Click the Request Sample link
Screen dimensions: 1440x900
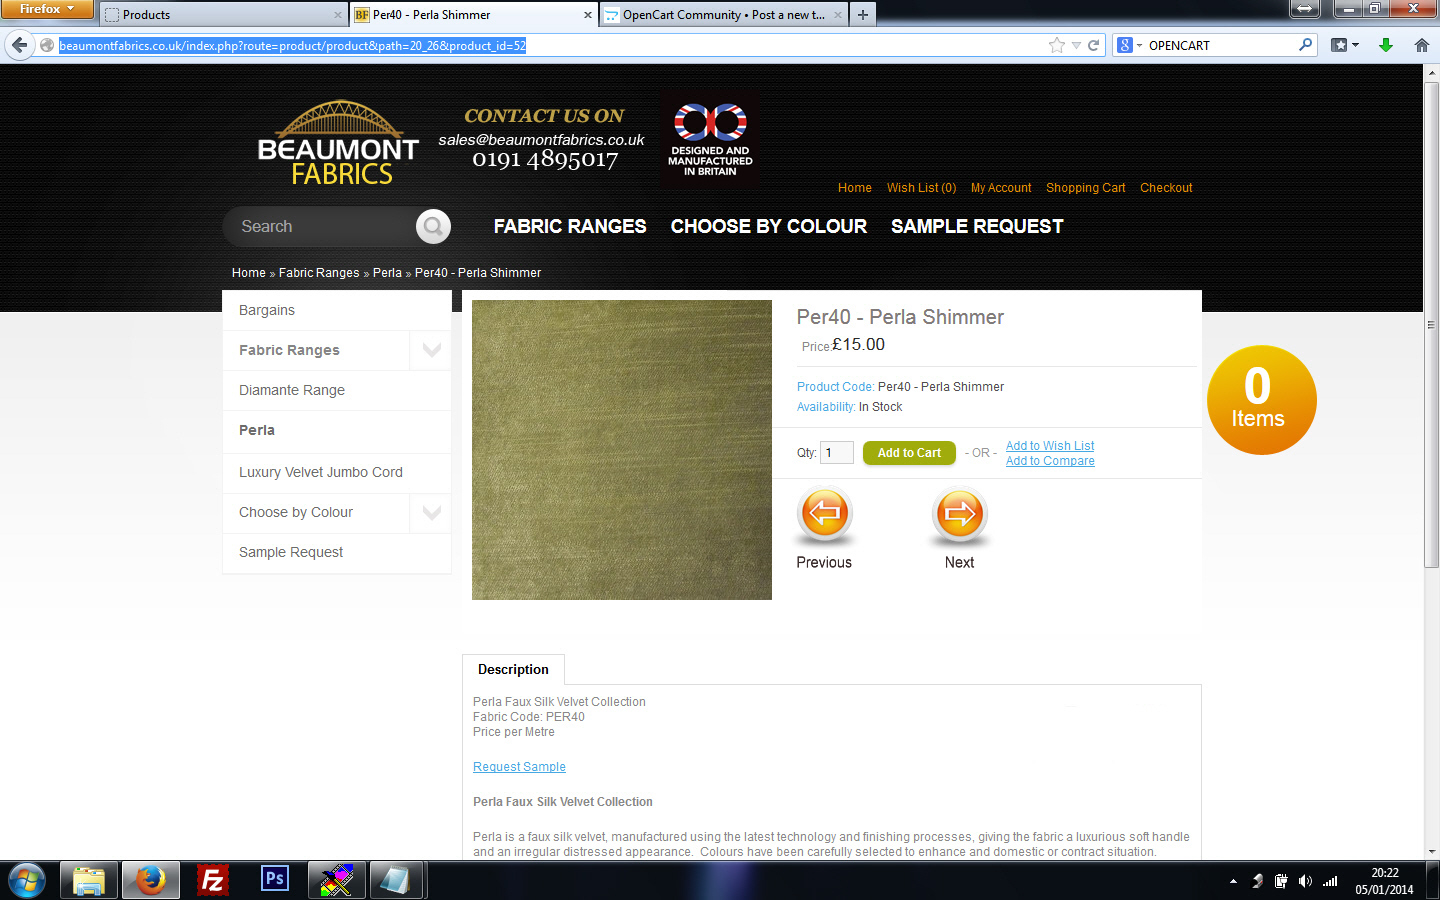pyautogui.click(x=519, y=767)
